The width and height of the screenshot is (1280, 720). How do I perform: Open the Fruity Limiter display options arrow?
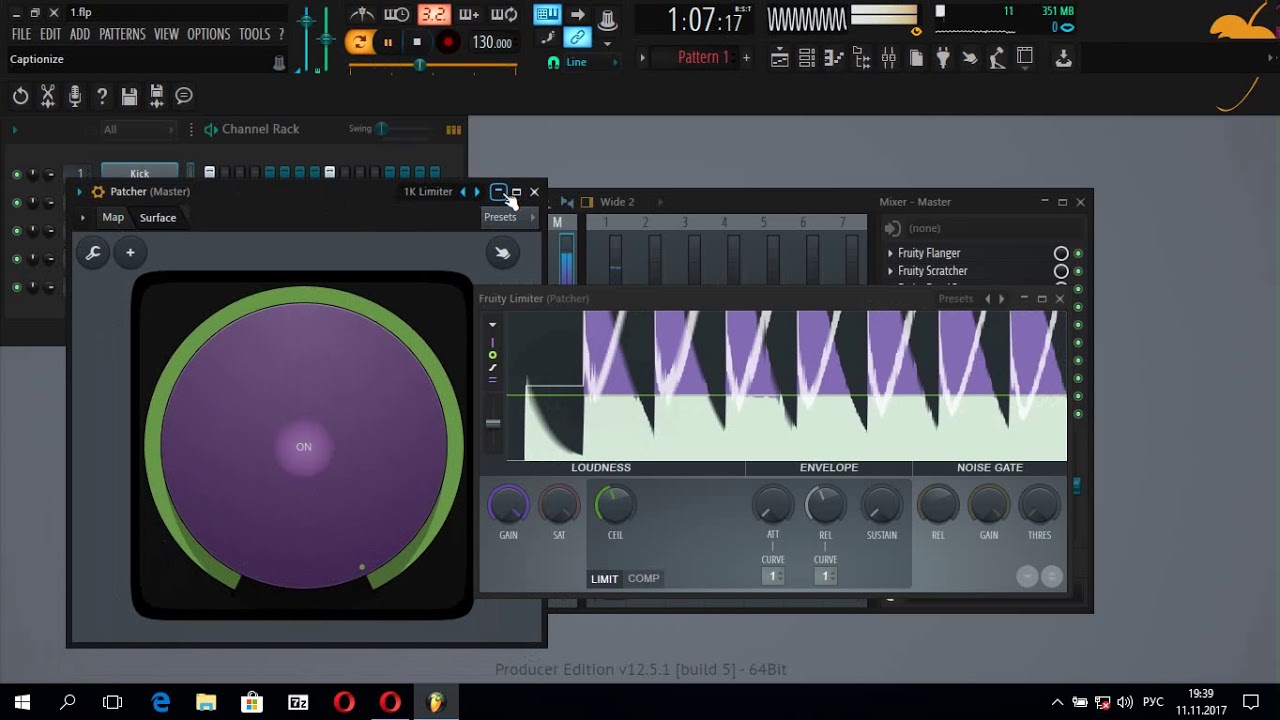(492, 325)
